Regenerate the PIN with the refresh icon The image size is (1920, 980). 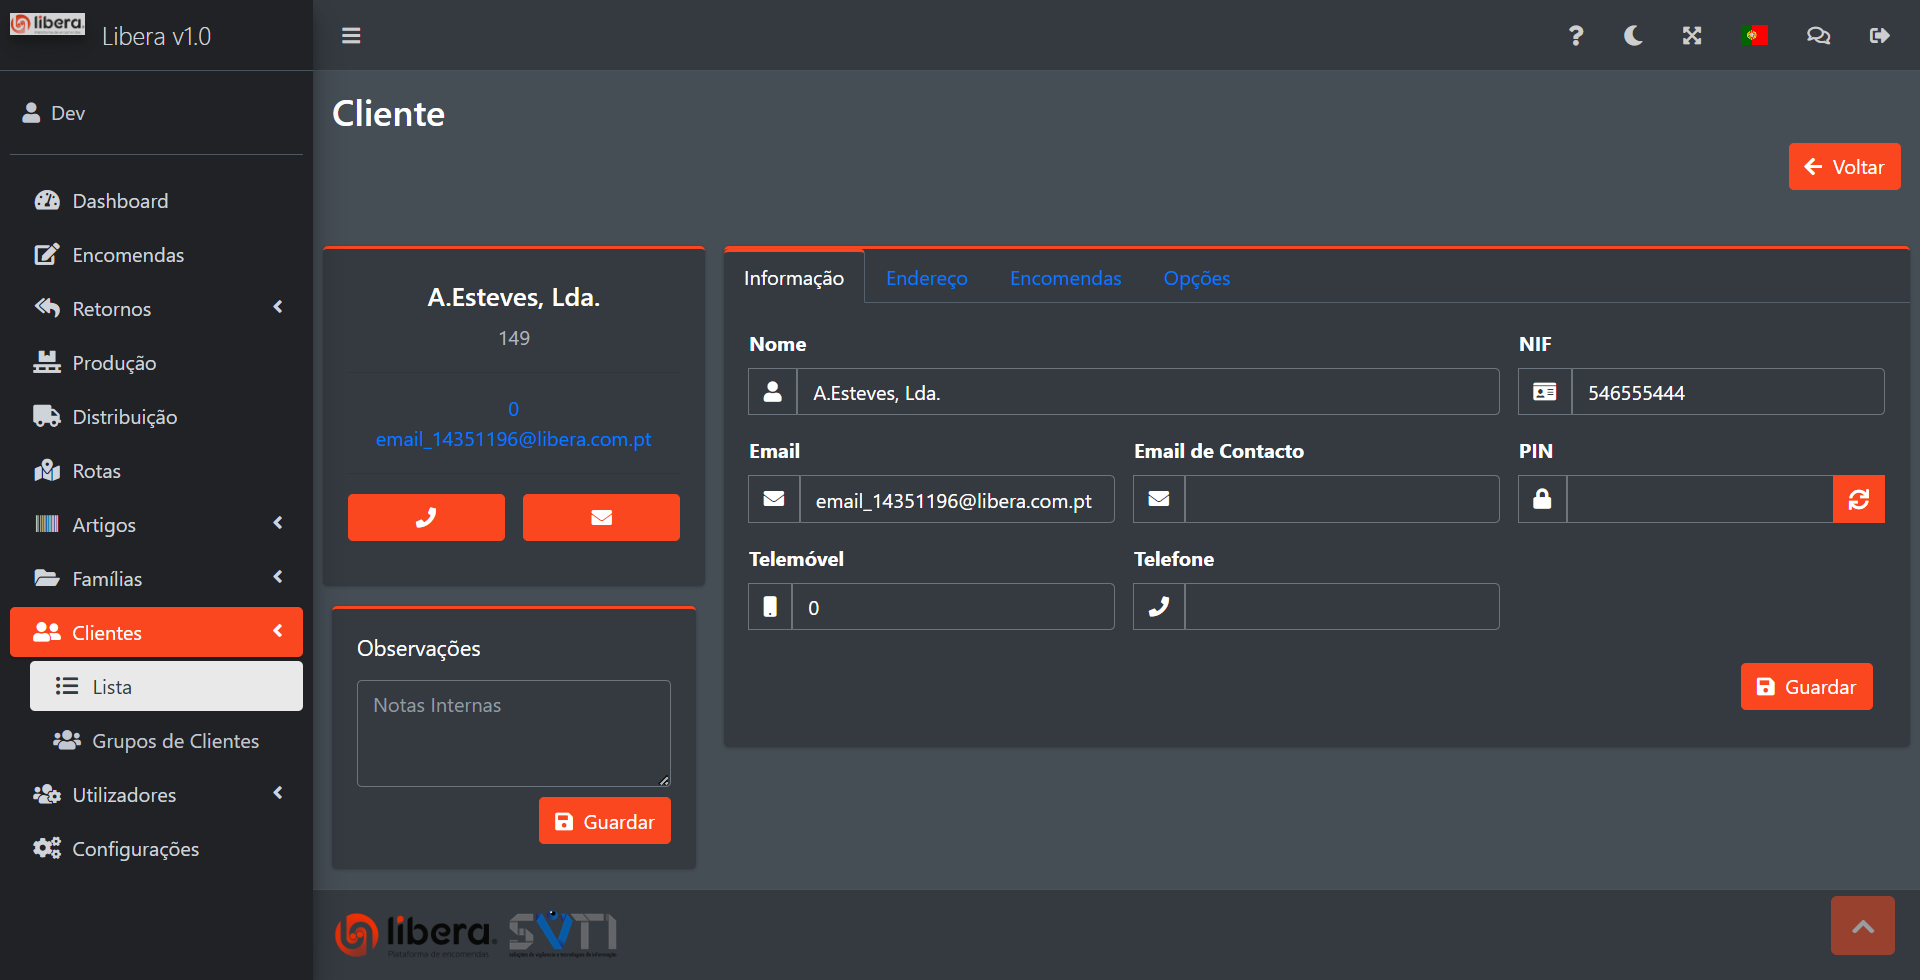[1858, 499]
